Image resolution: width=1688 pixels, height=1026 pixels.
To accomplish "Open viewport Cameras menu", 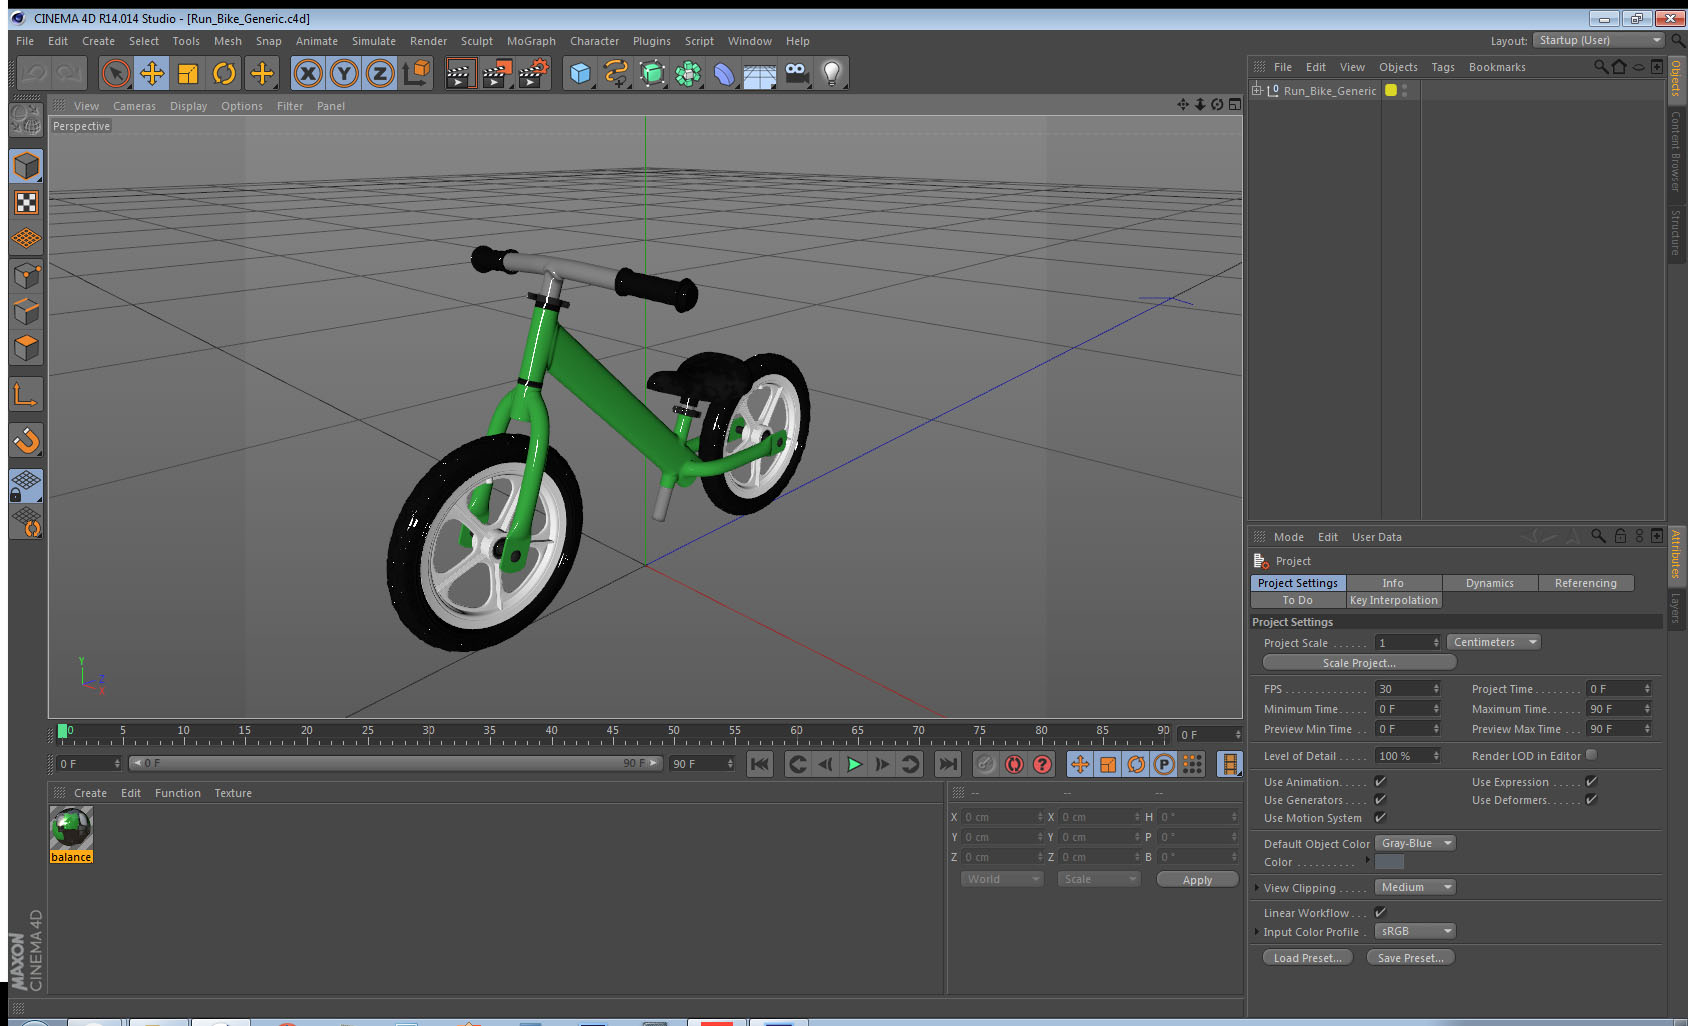I will click(x=134, y=106).
